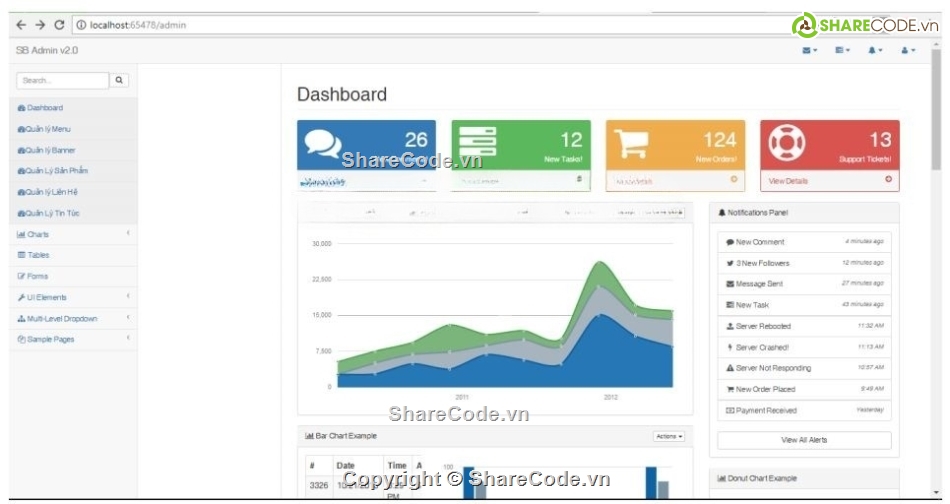The width and height of the screenshot is (950, 504).
Task: Open the Server Crashed! notification
Action: click(x=804, y=347)
